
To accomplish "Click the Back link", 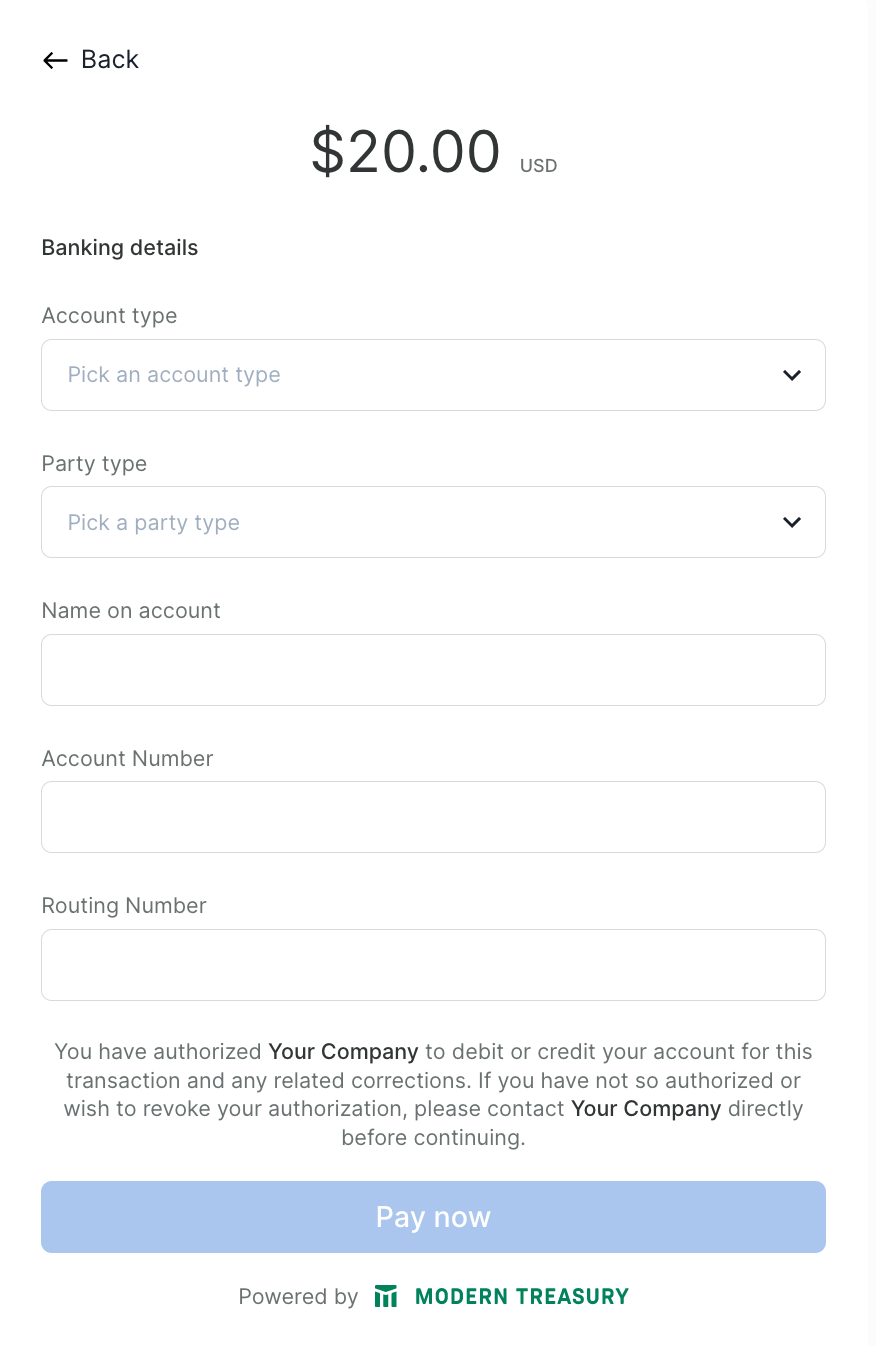I will pyautogui.click(x=110, y=60).
